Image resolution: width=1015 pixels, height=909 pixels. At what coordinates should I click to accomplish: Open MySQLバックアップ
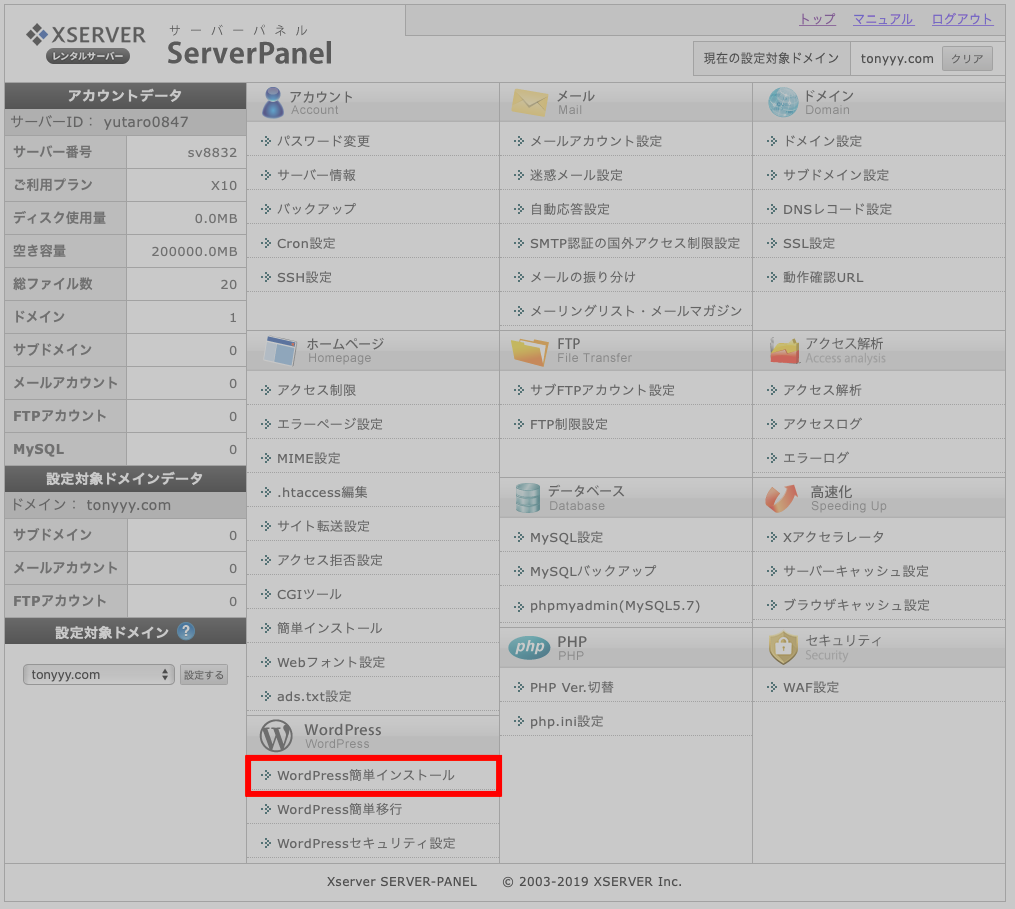pyautogui.click(x=593, y=571)
